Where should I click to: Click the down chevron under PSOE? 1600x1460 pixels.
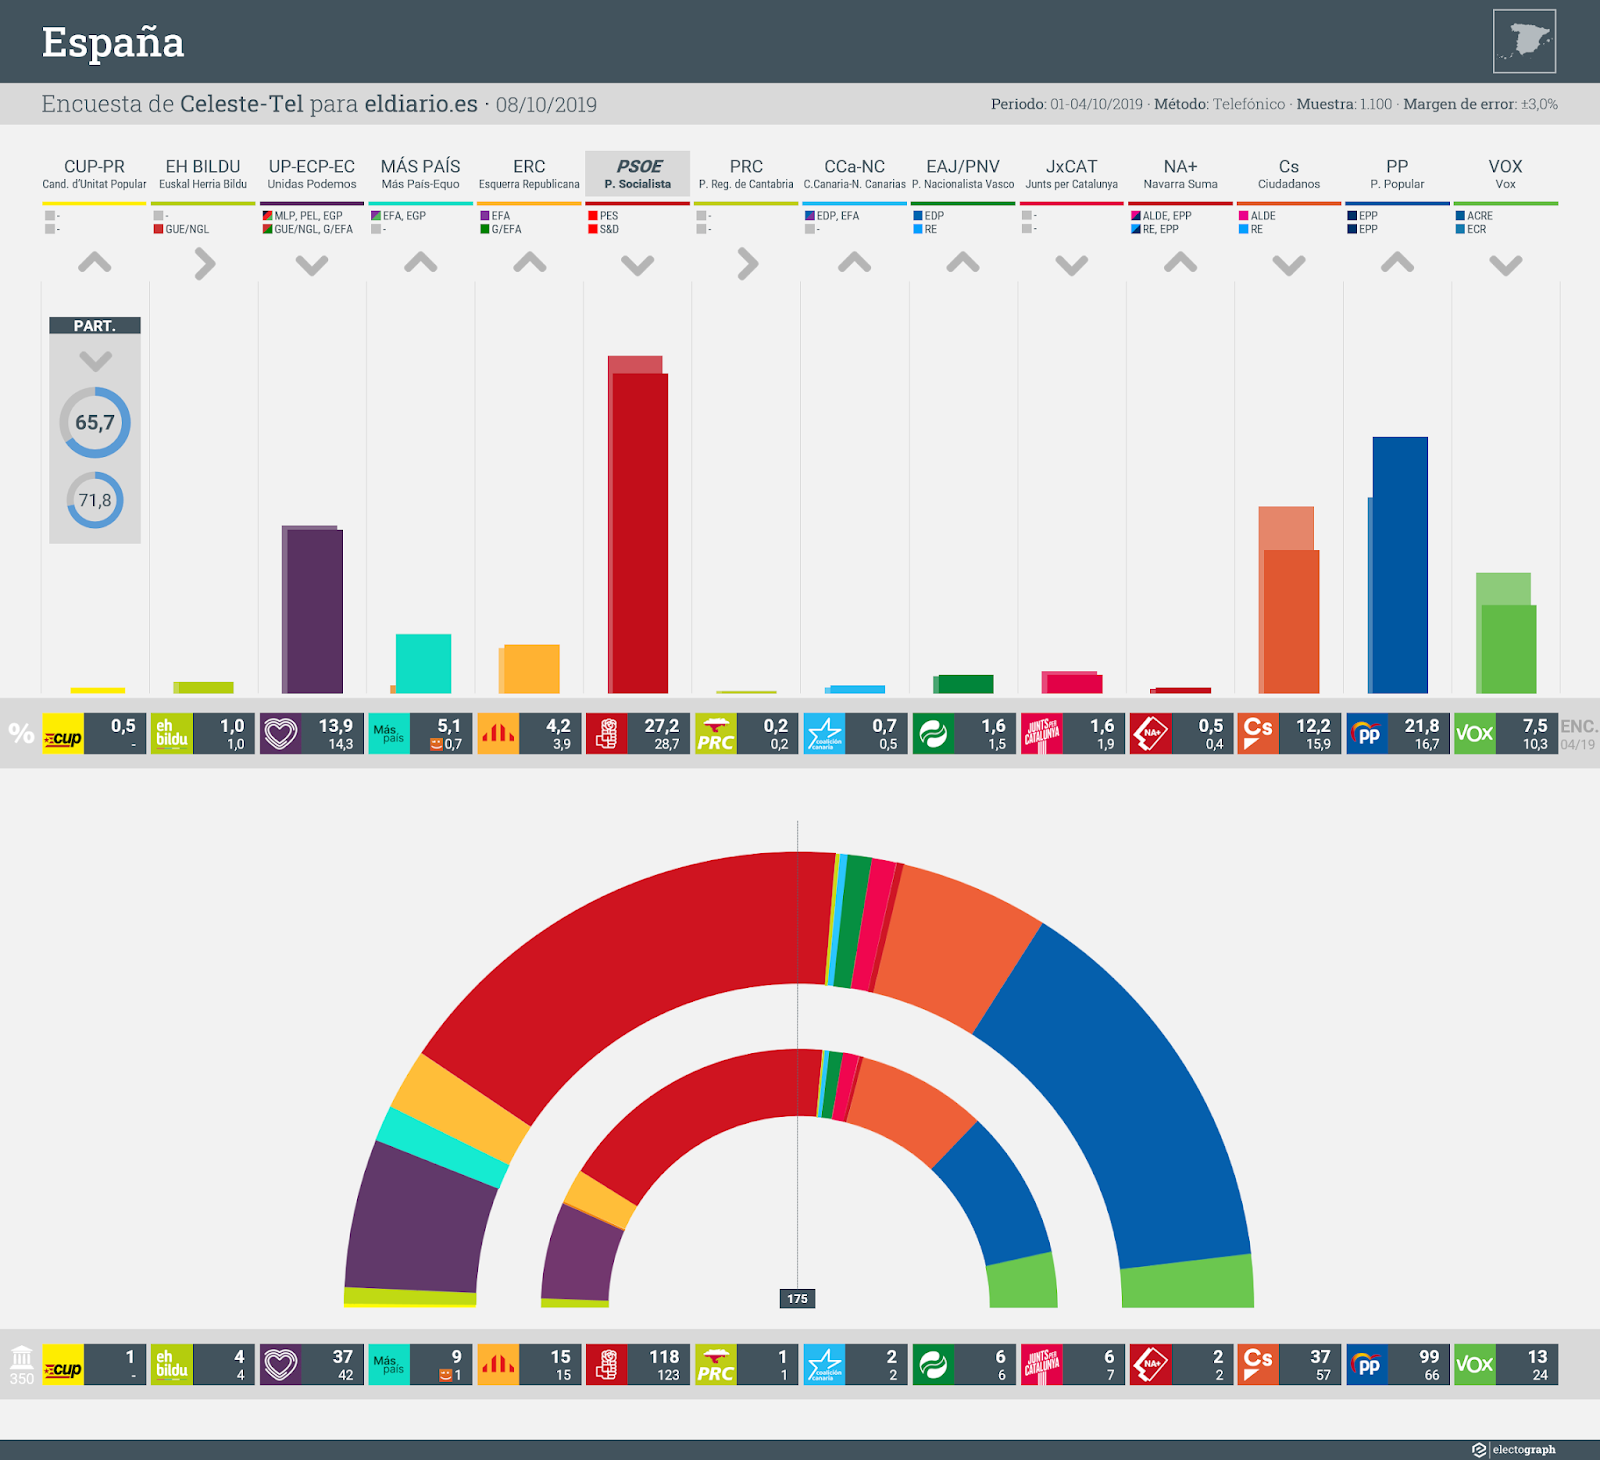pyautogui.click(x=638, y=265)
